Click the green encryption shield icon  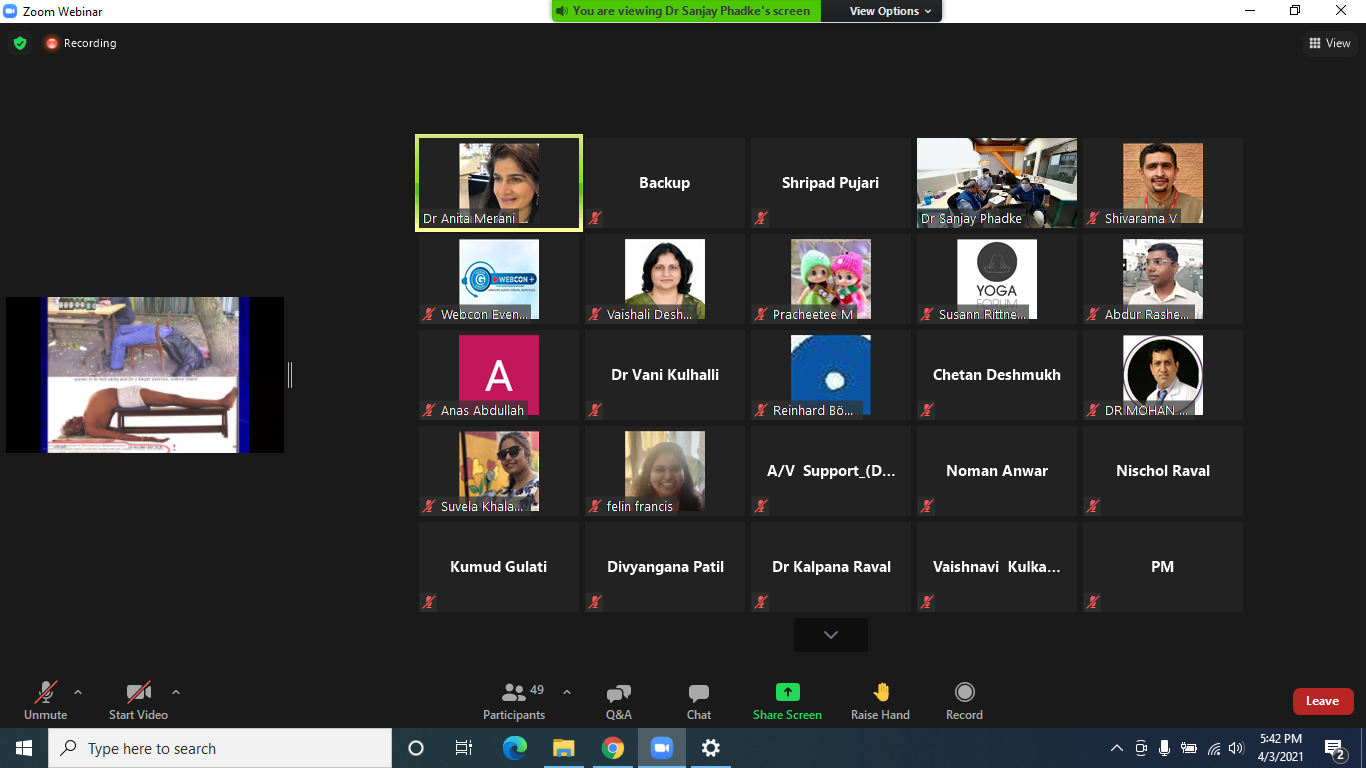tap(20, 43)
